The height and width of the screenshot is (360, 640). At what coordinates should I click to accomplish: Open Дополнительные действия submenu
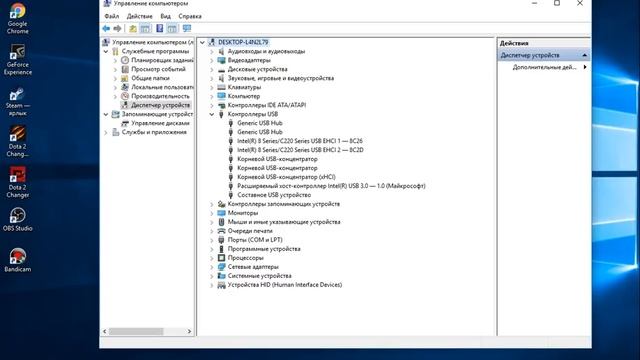(549, 67)
